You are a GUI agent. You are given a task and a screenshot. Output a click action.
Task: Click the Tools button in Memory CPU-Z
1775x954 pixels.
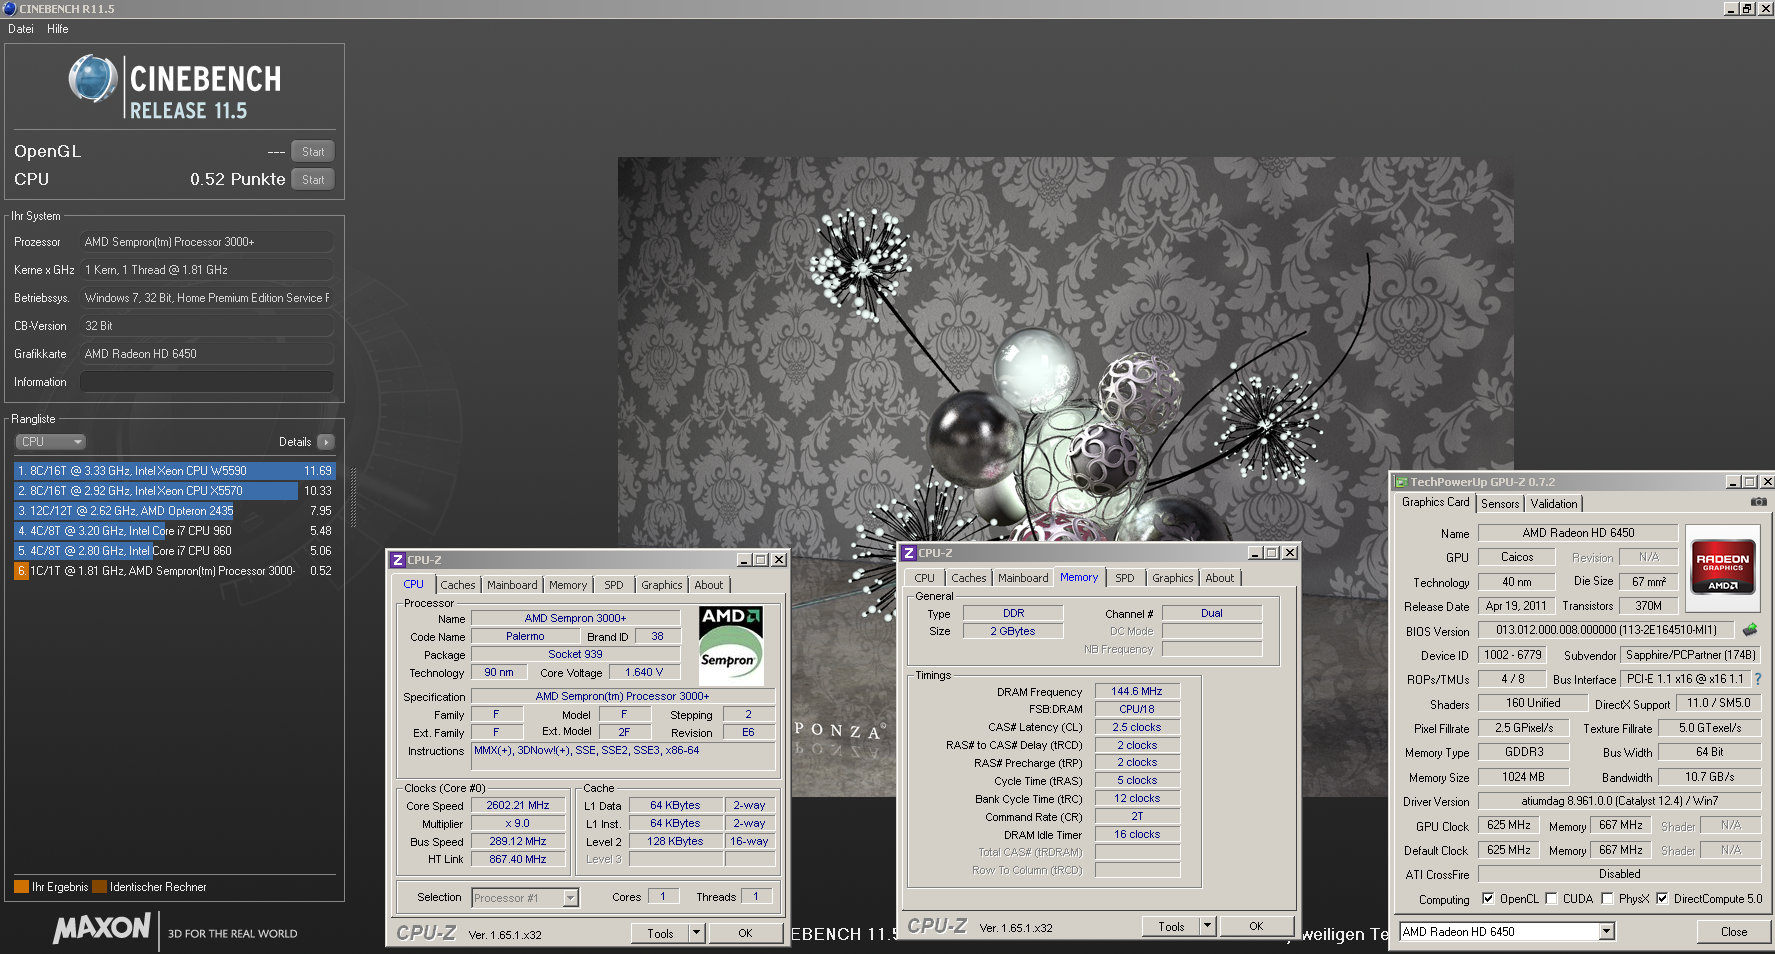1171,926
